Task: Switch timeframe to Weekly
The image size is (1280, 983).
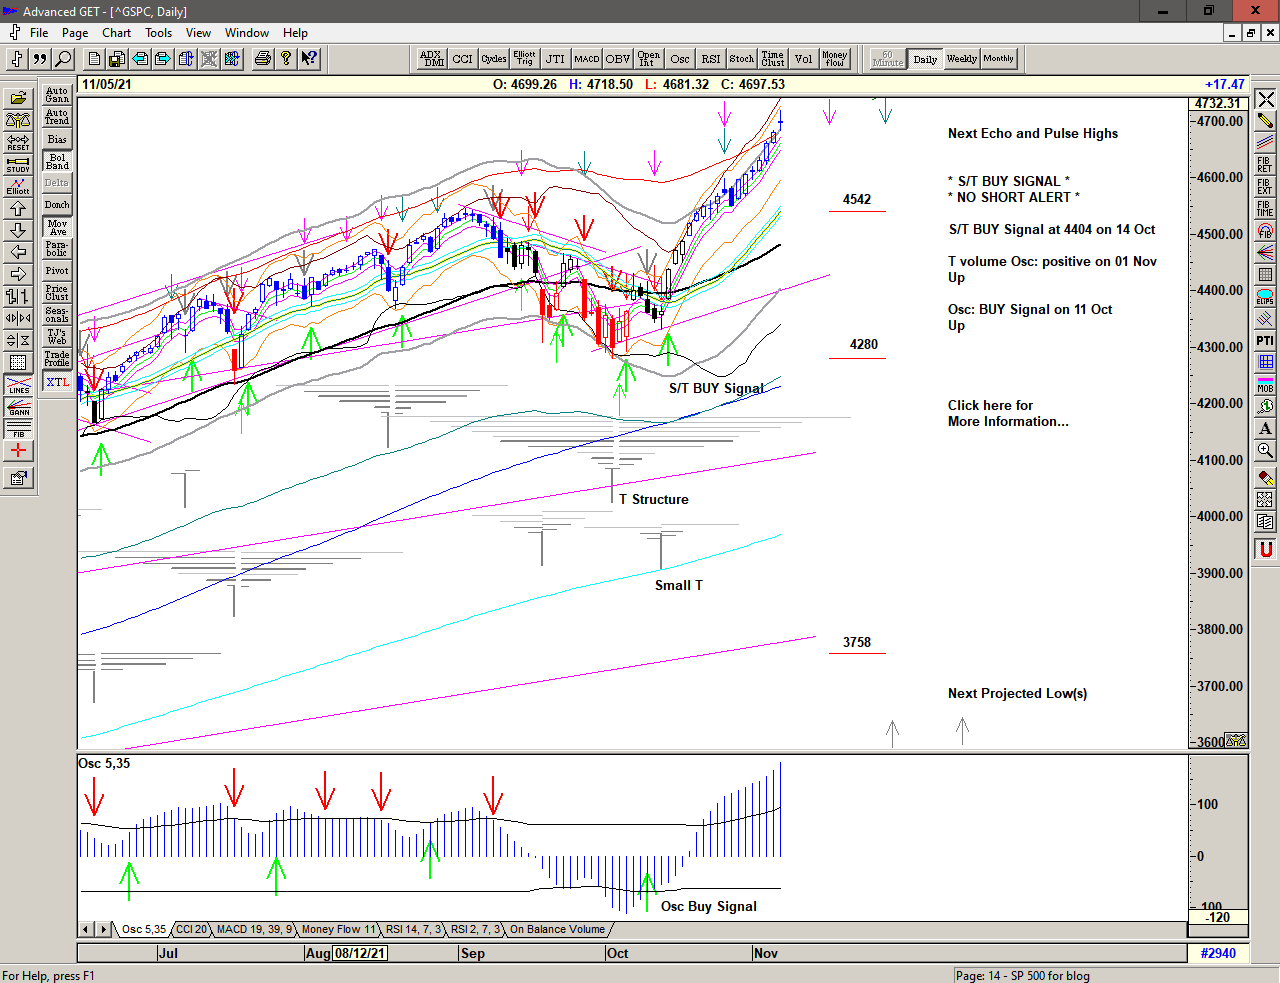Action: point(961,59)
